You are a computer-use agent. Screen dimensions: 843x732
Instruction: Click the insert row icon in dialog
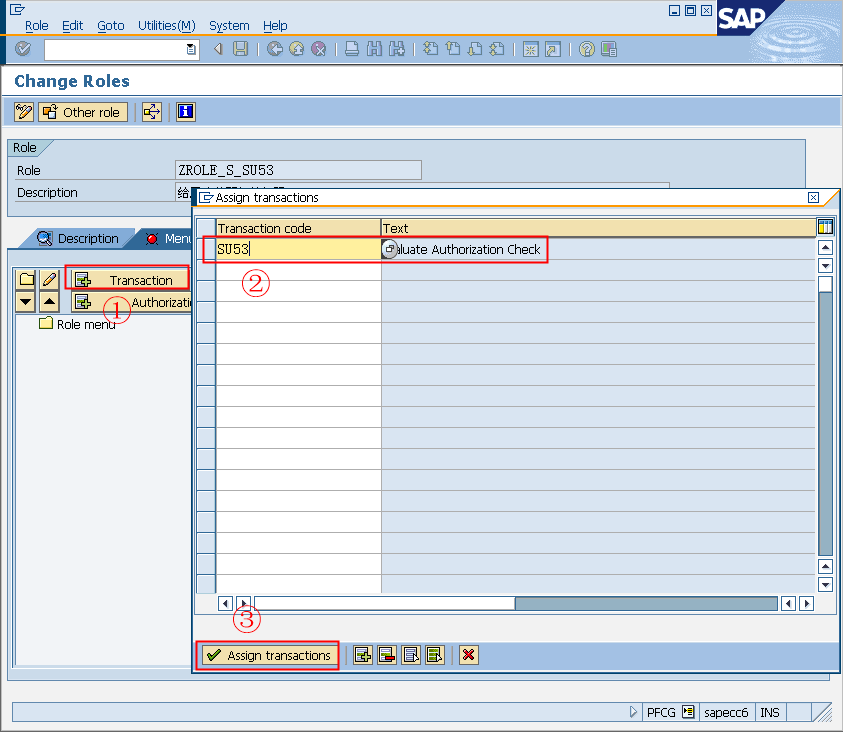click(363, 655)
